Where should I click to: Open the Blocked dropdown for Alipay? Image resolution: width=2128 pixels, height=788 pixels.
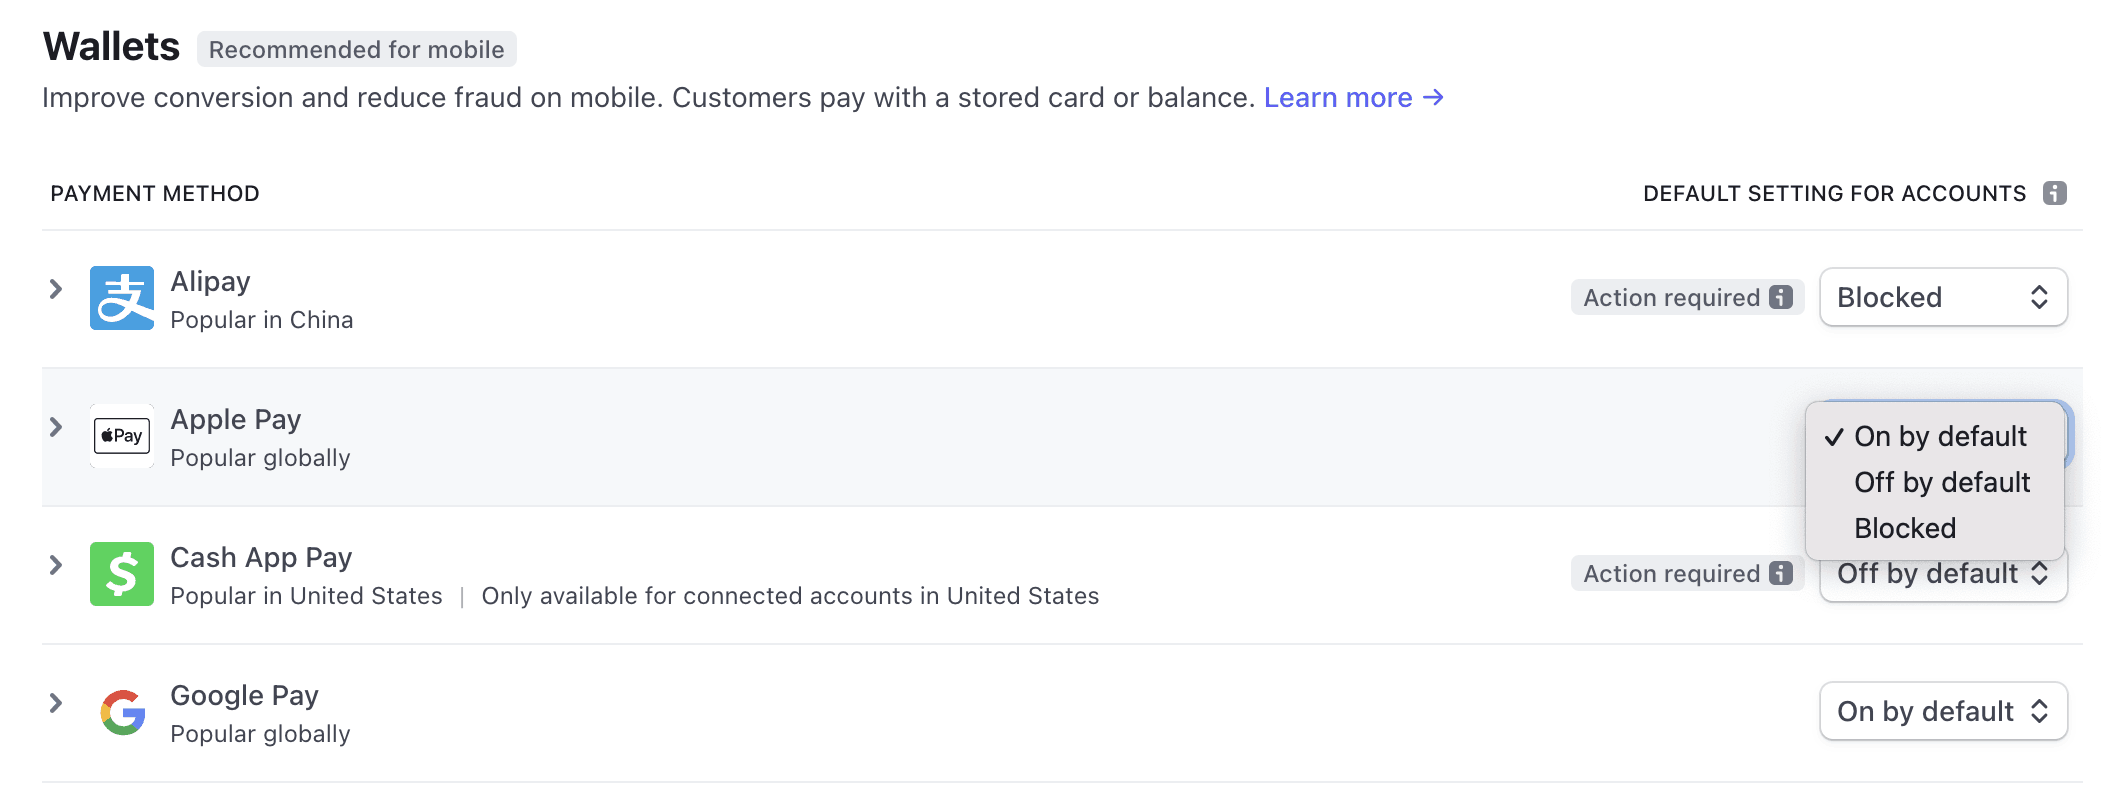(1941, 296)
